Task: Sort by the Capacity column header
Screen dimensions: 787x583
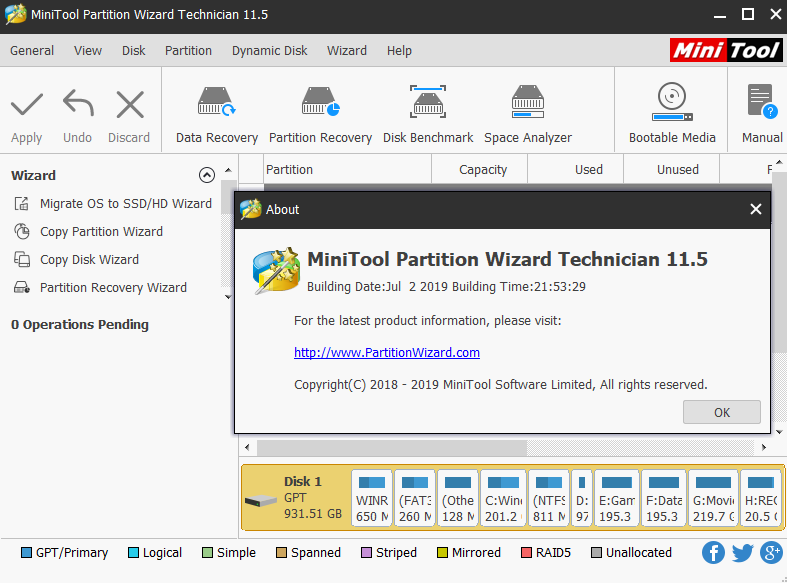Action: (x=480, y=170)
